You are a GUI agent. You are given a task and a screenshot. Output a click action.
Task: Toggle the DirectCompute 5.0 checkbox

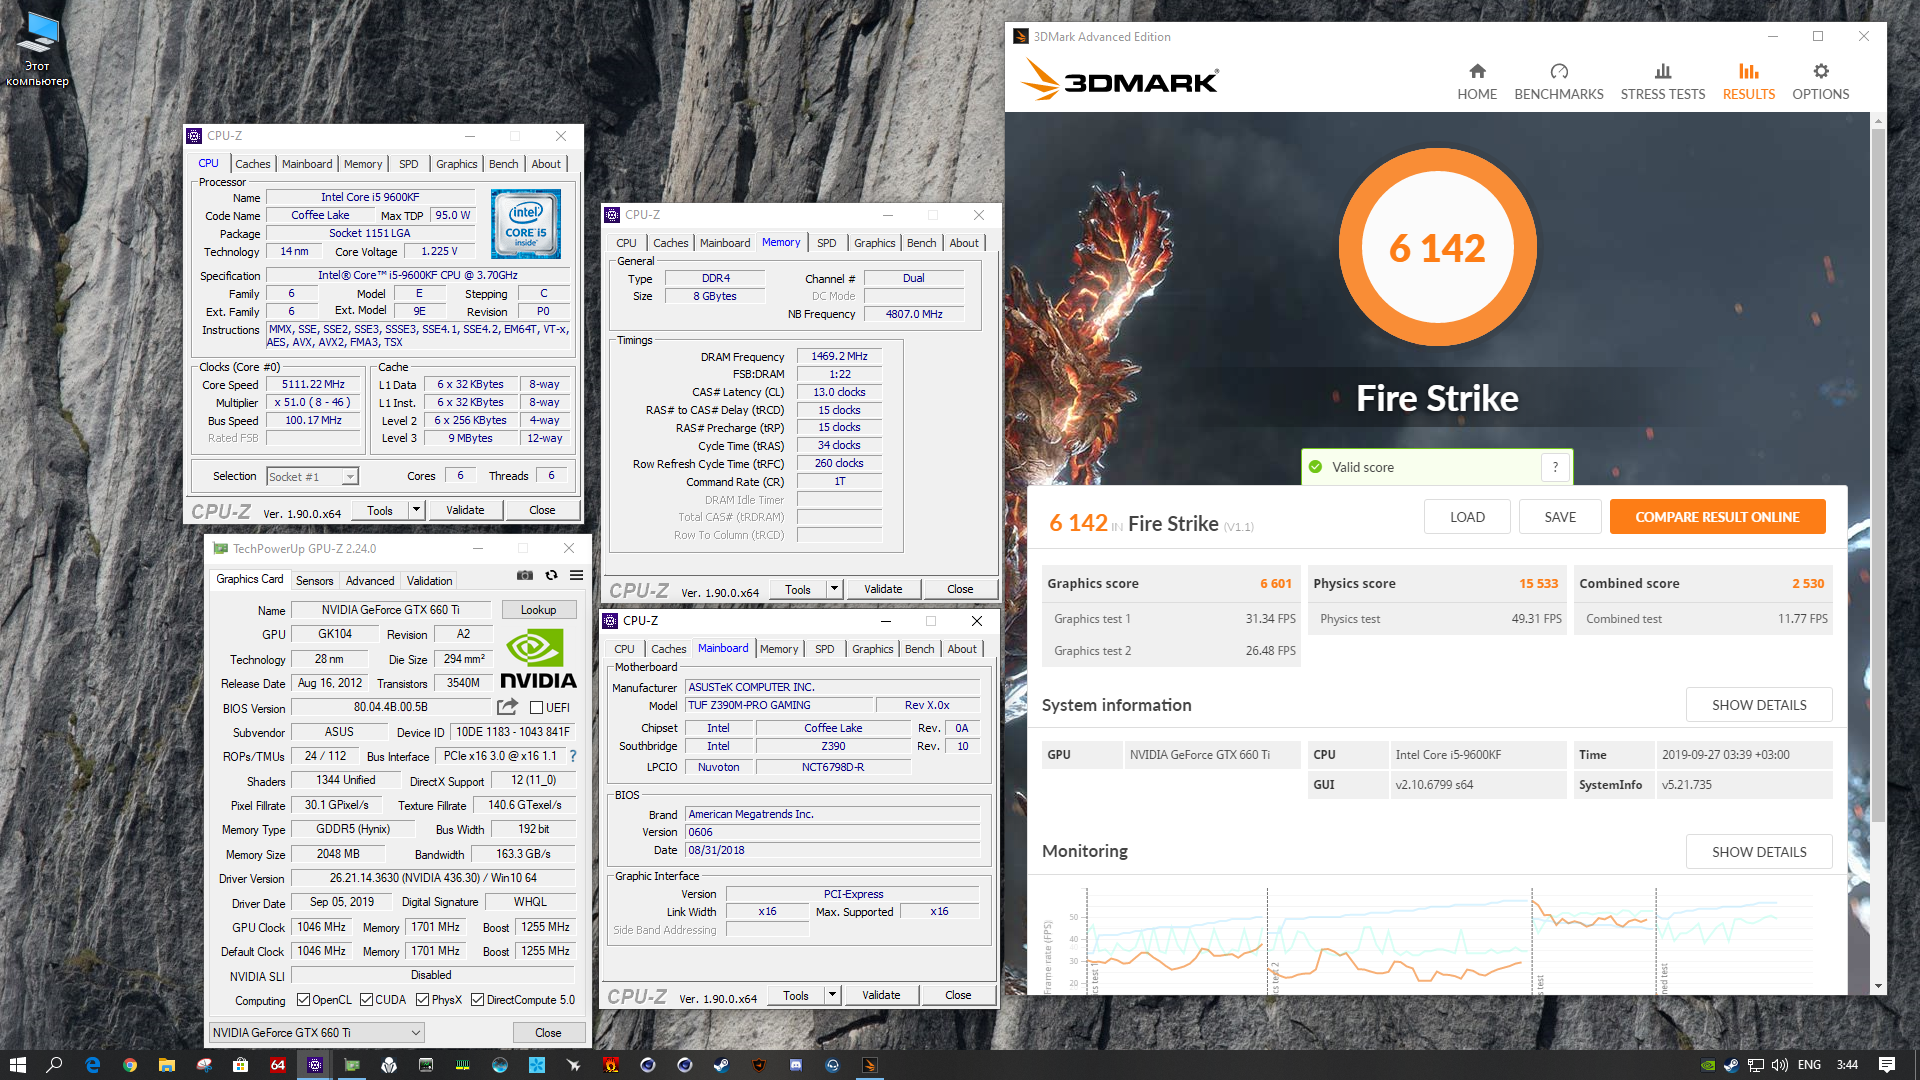click(478, 1000)
